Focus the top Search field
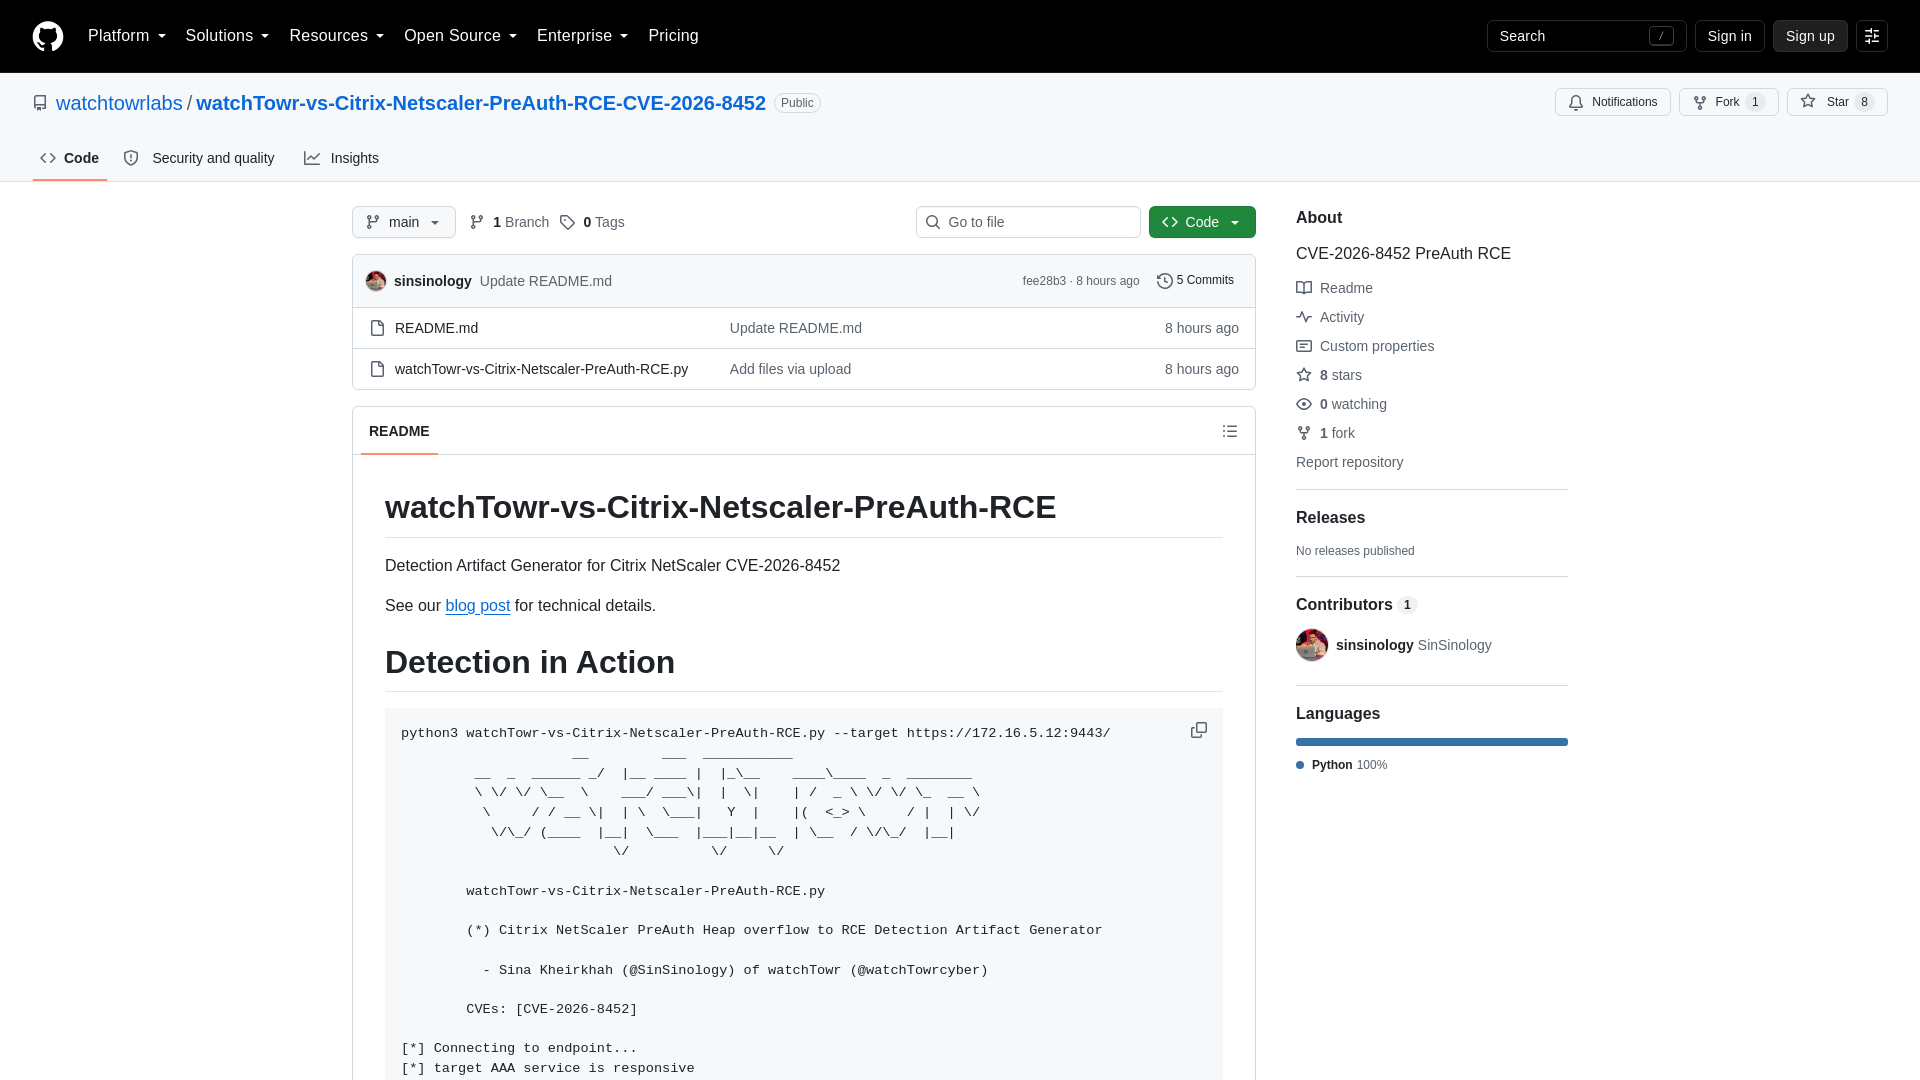 1586,36
